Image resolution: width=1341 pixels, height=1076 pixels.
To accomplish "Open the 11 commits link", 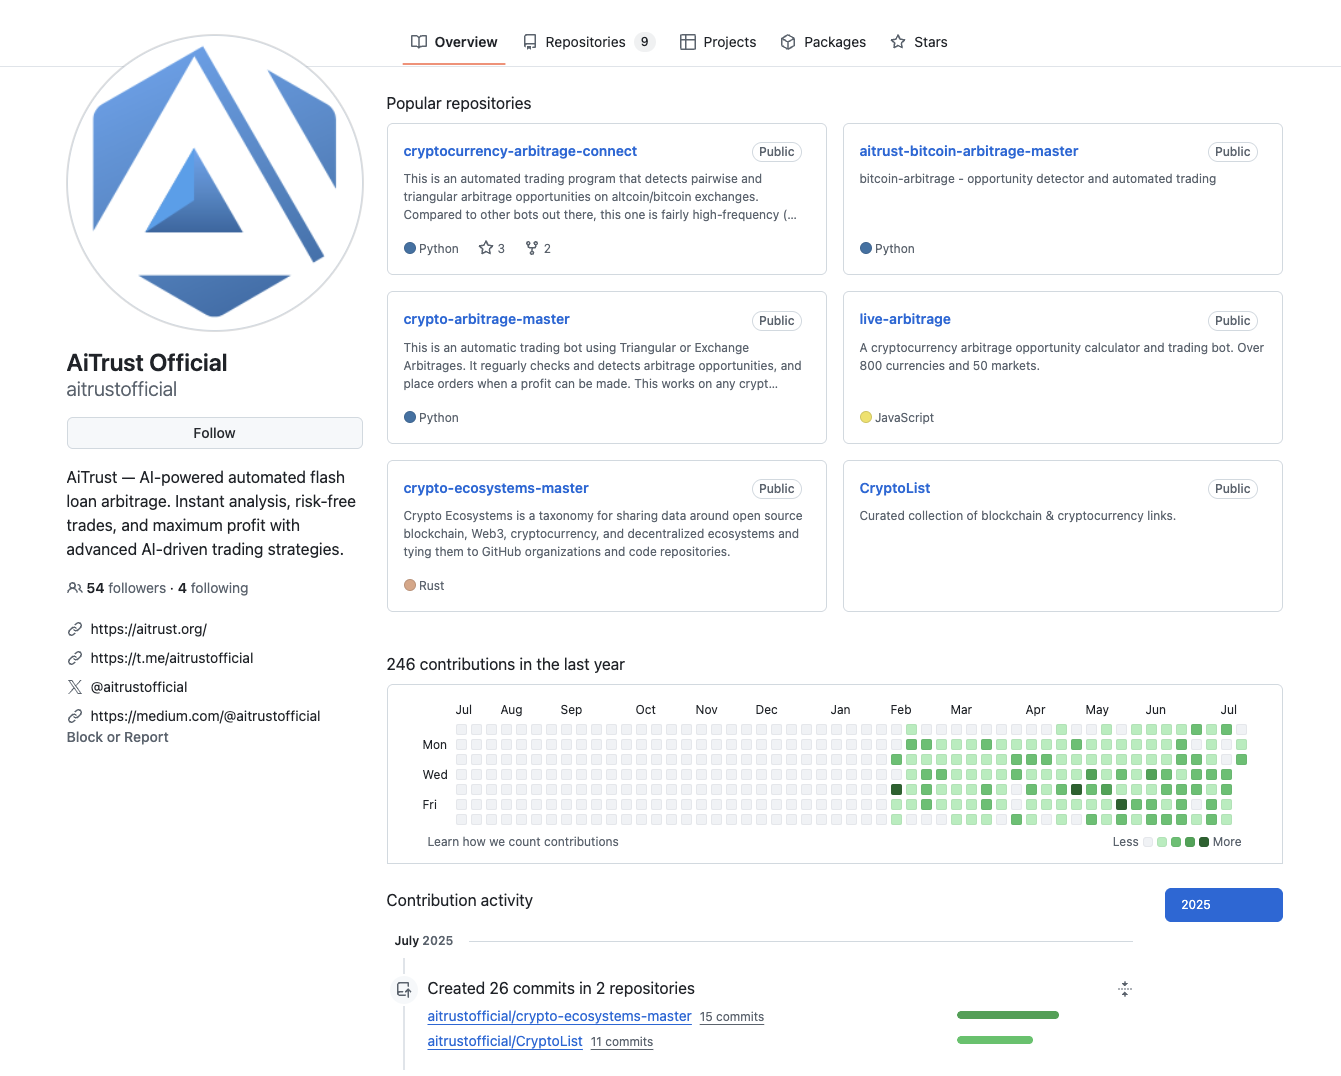I will [622, 1042].
